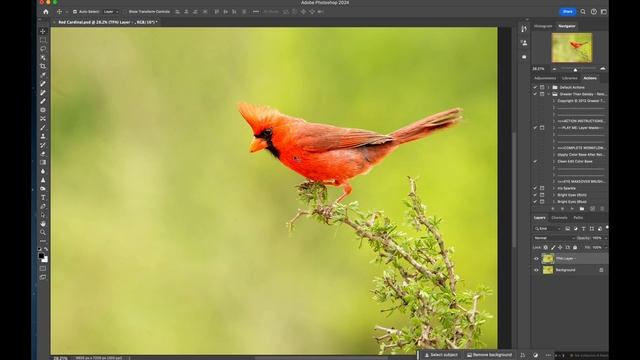Select the Lasso tool
The image size is (640, 360).
pyautogui.click(x=43, y=49)
